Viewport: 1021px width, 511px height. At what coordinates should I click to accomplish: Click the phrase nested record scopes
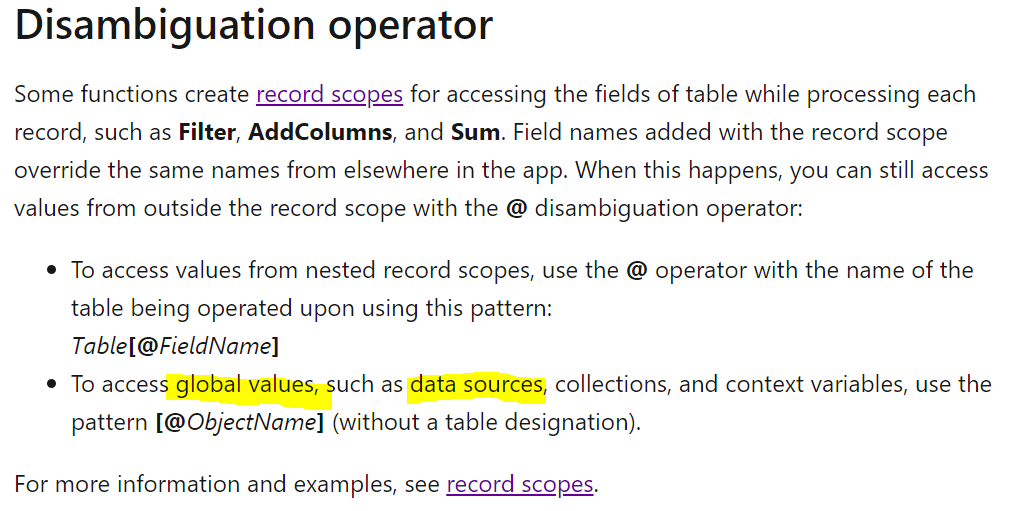click(x=417, y=271)
